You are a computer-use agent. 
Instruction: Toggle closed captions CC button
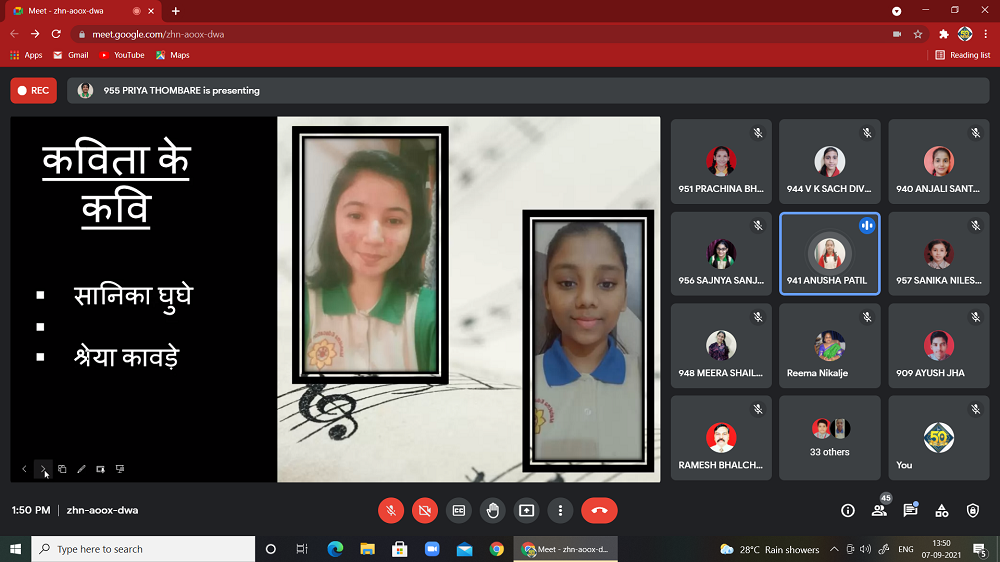pyautogui.click(x=459, y=510)
